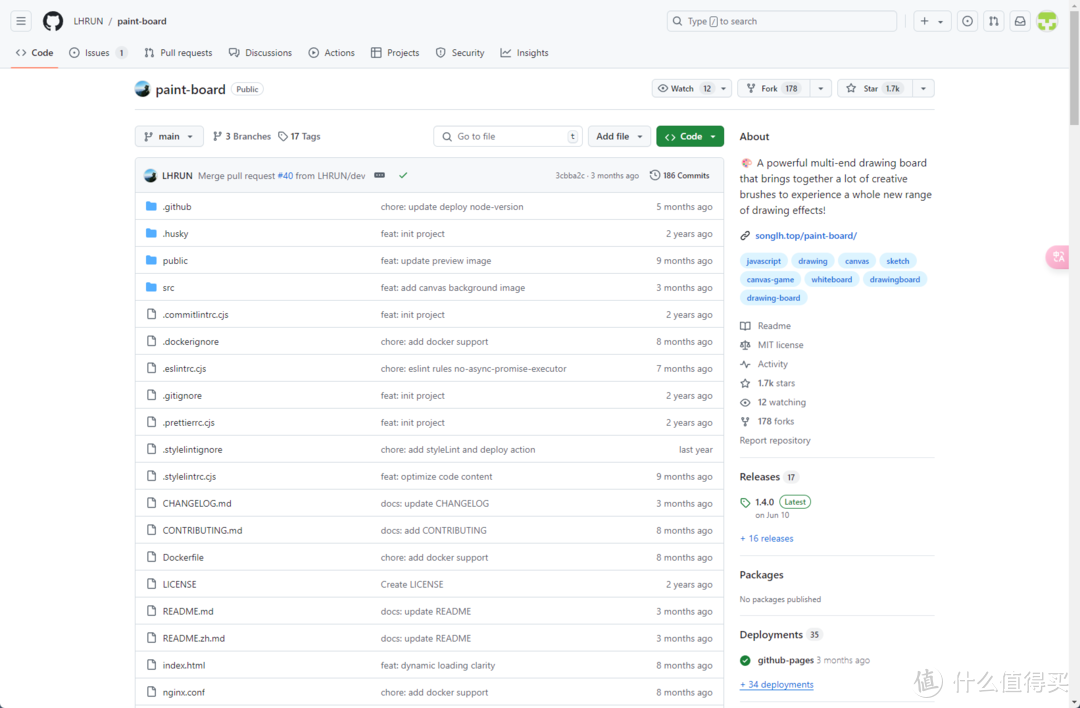Expand the main branch dropdown
Screen dimensions: 1080x708
169,136
